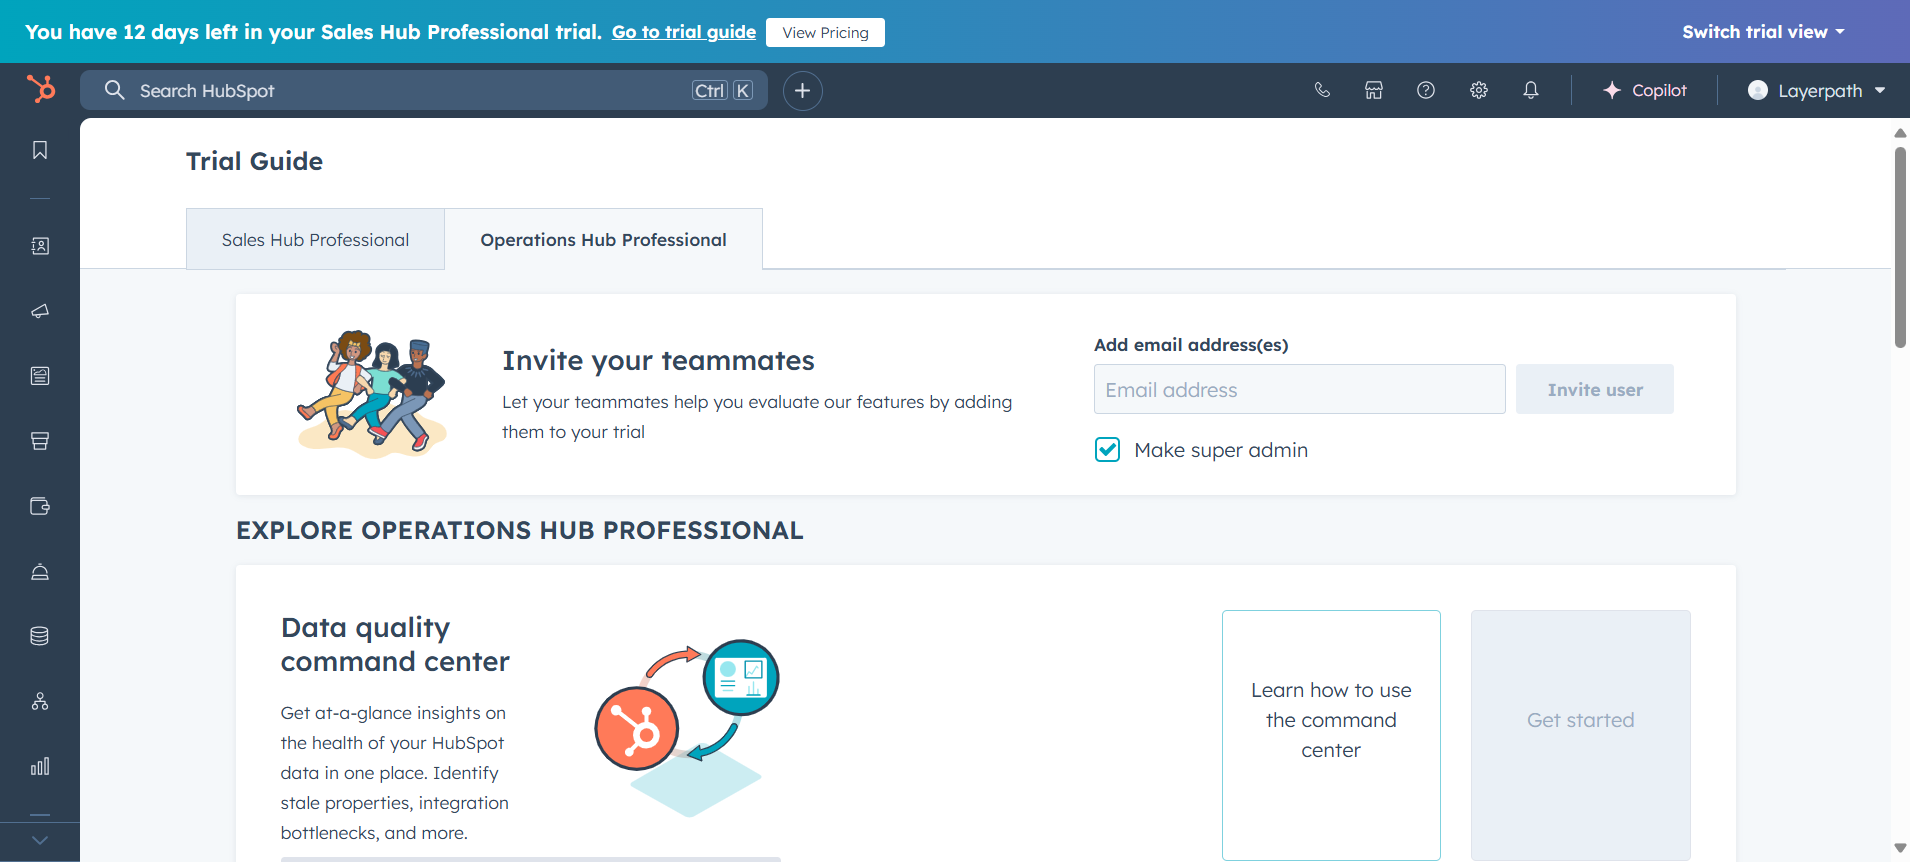Switch to Sales Hub Professional tab
This screenshot has height=862, width=1910.
click(315, 240)
